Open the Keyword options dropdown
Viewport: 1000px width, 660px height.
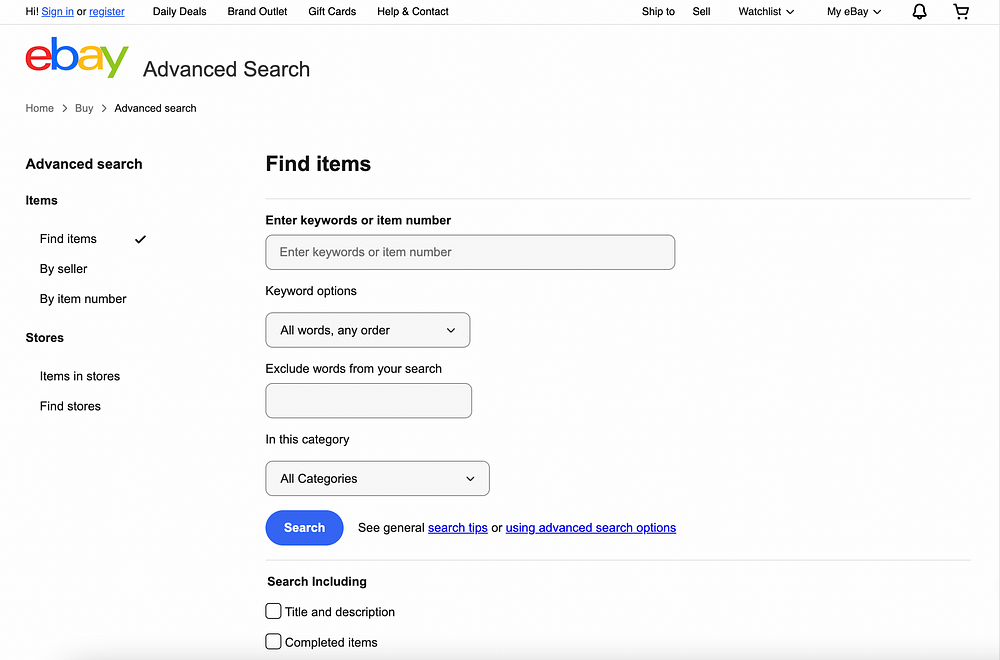click(x=367, y=330)
